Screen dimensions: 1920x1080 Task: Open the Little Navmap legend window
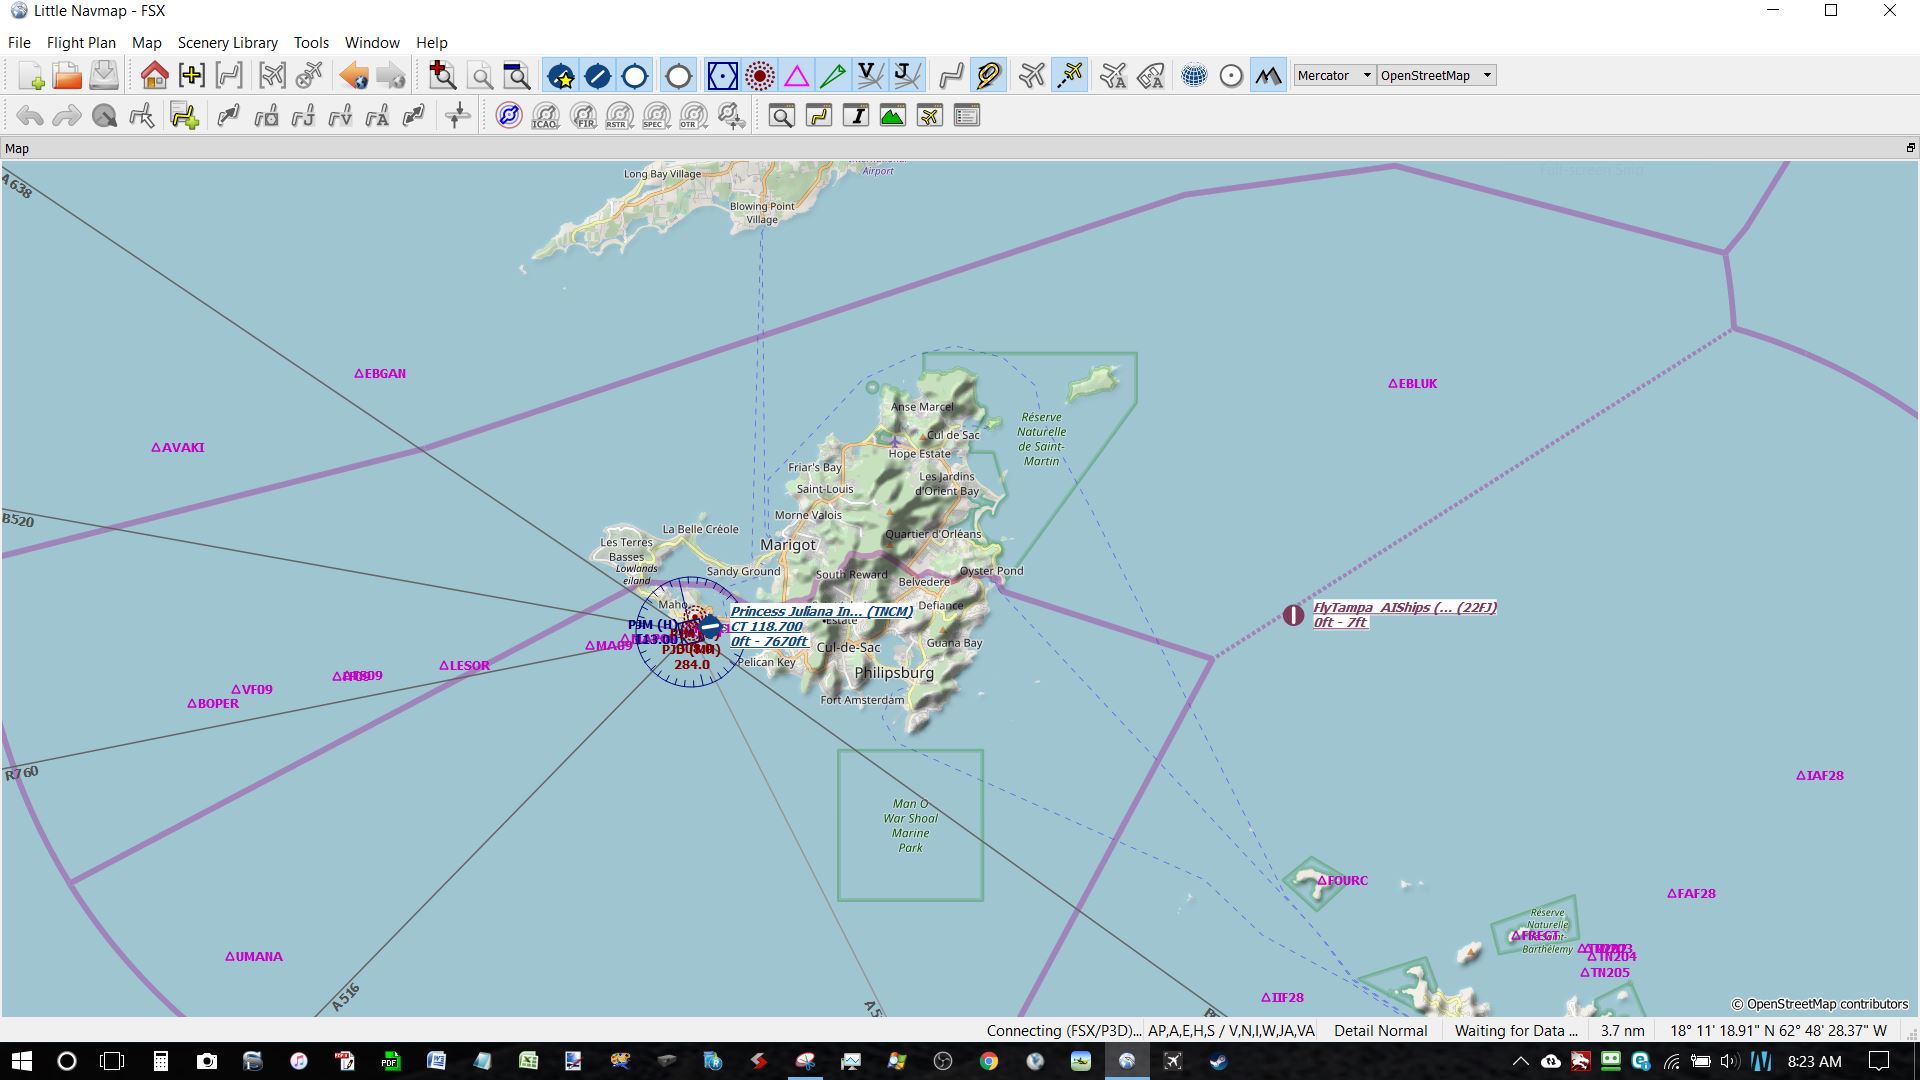(x=967, y=115)
